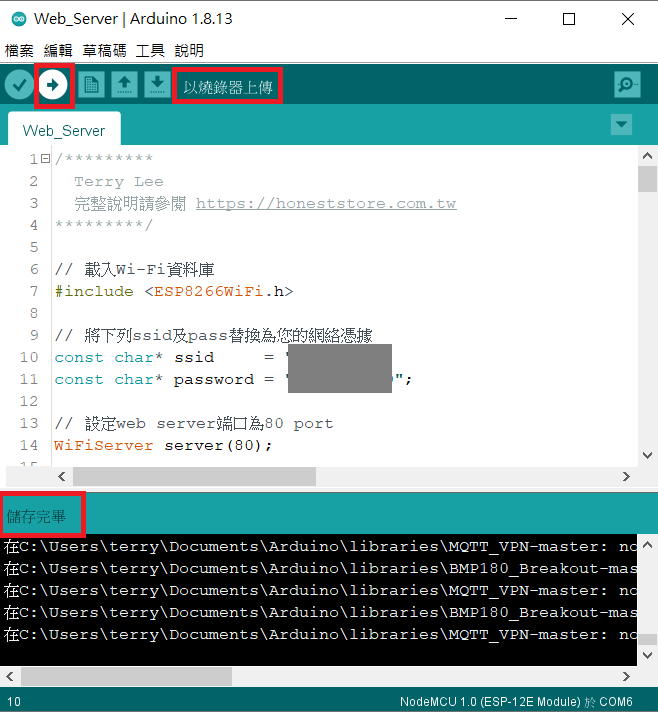Open a sketch using the Open icon
Image resolution: width=658 pixels, height=712 pixels.
(x=124, y=85)
